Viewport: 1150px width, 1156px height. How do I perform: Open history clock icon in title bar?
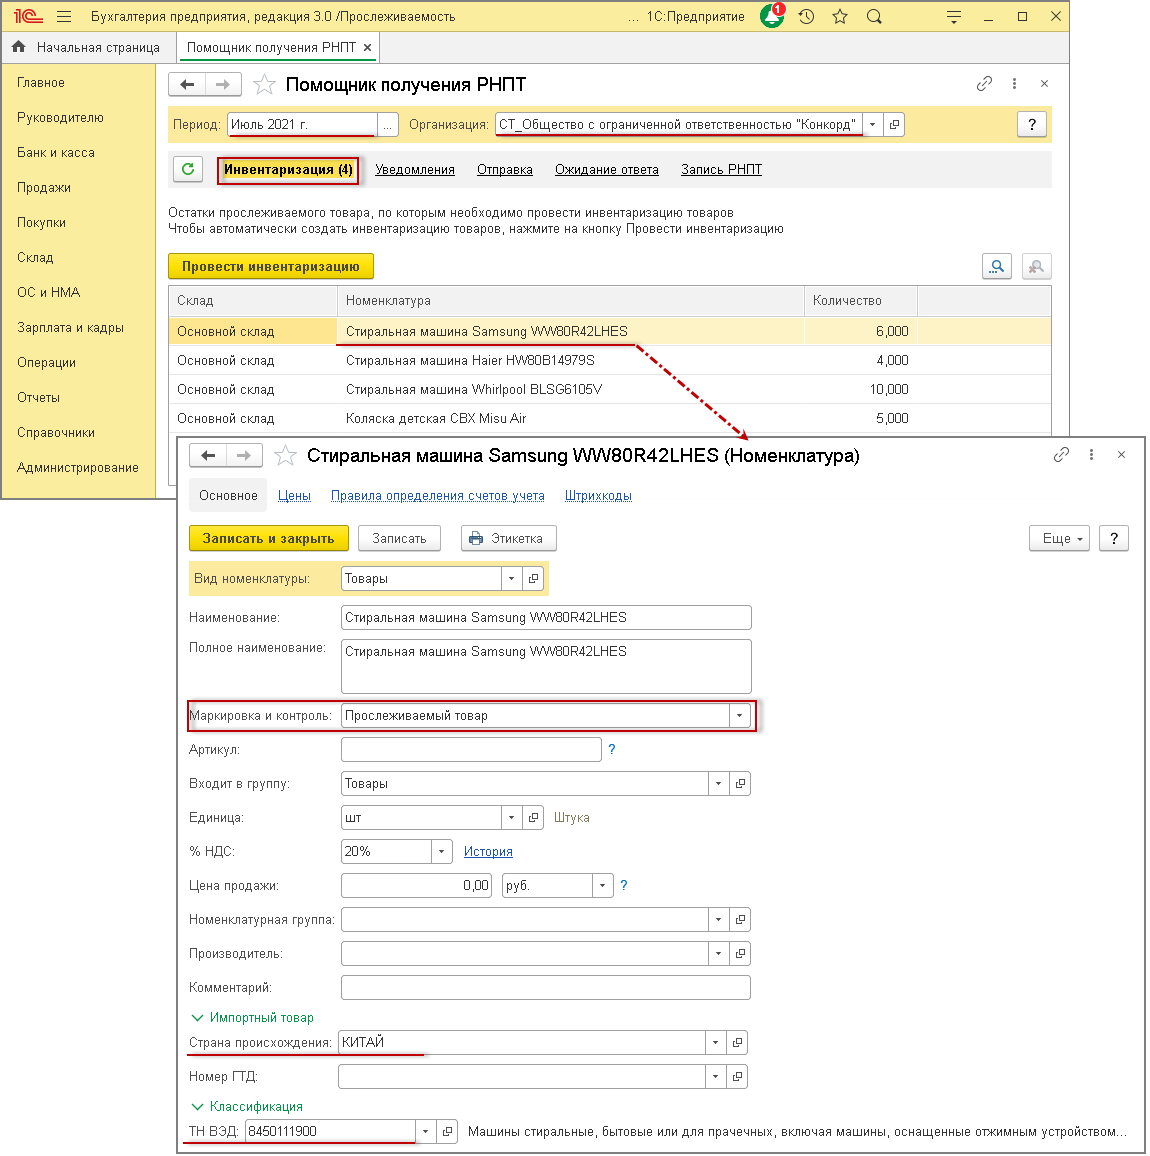[806, 16]
